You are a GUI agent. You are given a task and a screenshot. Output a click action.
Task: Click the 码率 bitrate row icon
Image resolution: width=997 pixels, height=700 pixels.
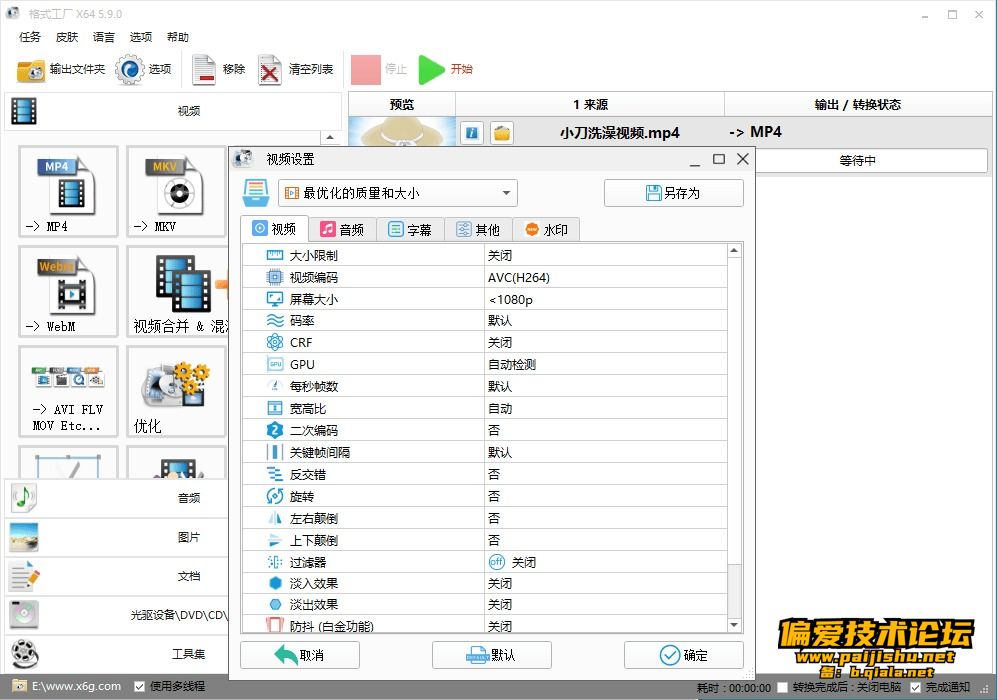(x=275, y=320)
